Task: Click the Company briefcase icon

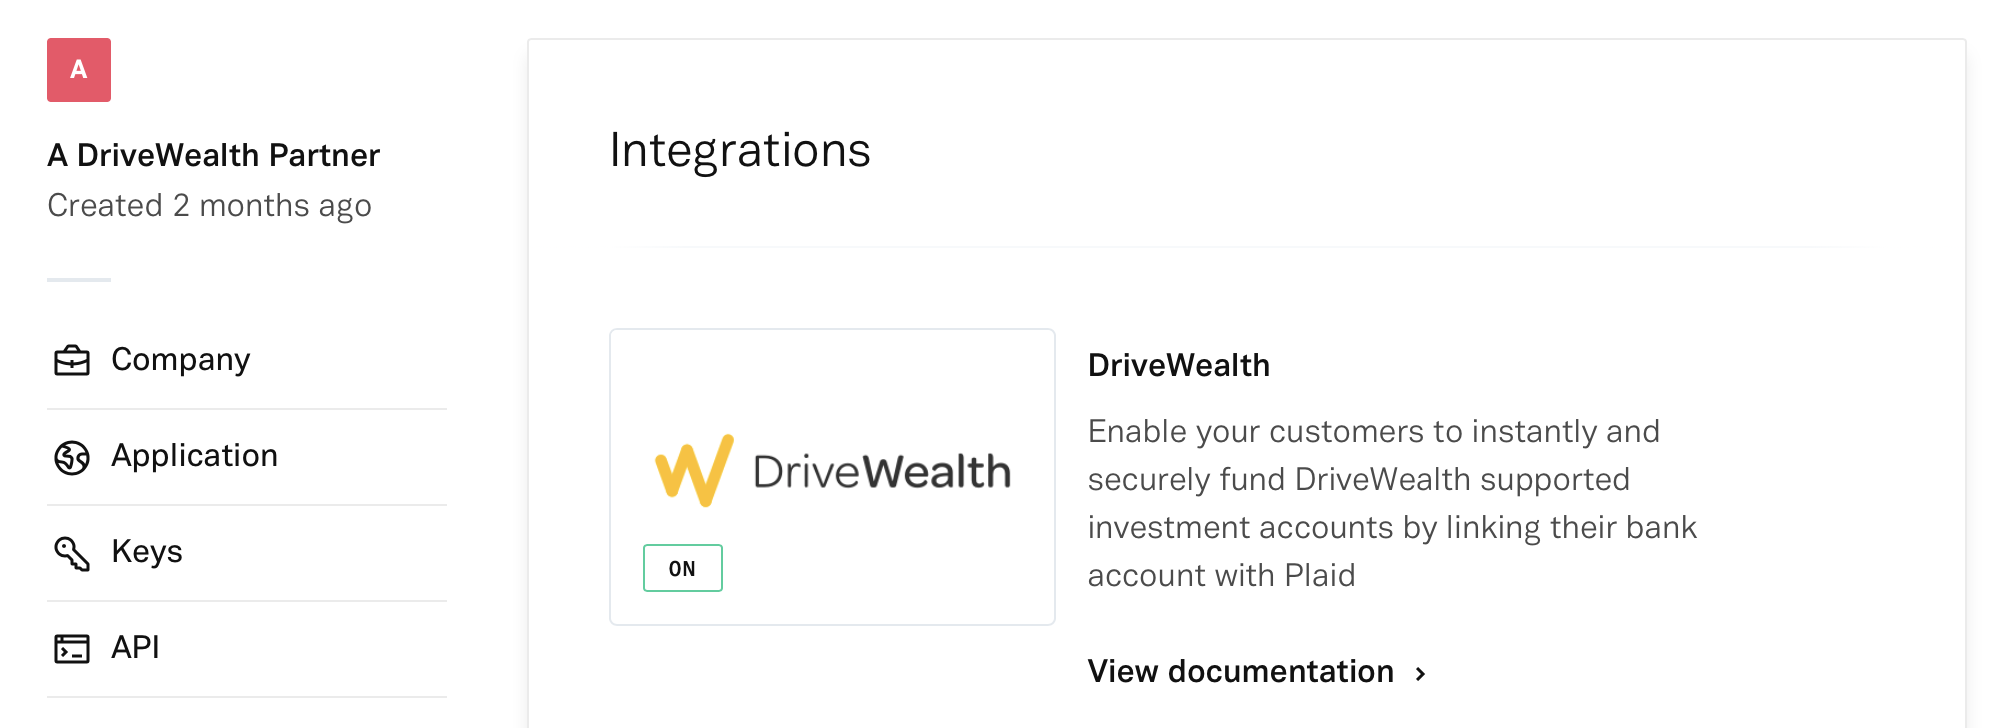Action: (72, 360)
